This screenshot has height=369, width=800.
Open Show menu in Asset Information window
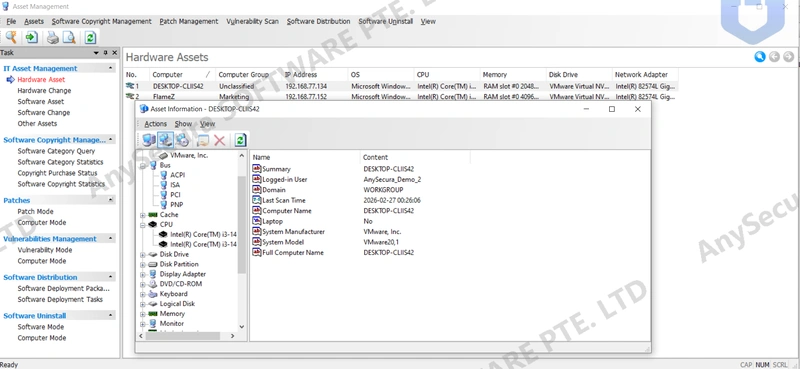coord(183,124)
